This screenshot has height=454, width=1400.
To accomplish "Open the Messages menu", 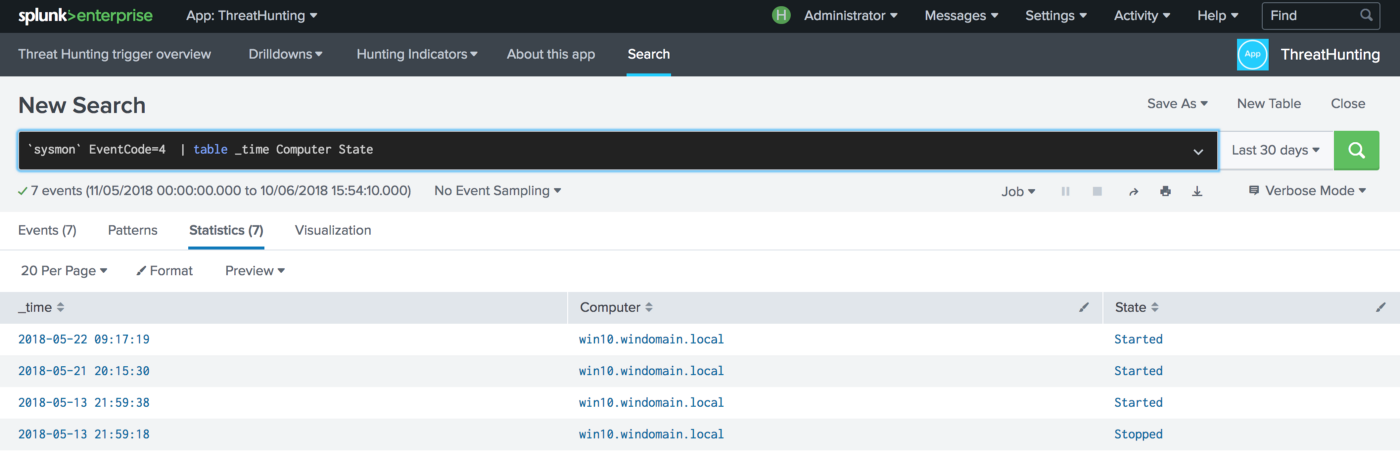I will click(962, 16).
